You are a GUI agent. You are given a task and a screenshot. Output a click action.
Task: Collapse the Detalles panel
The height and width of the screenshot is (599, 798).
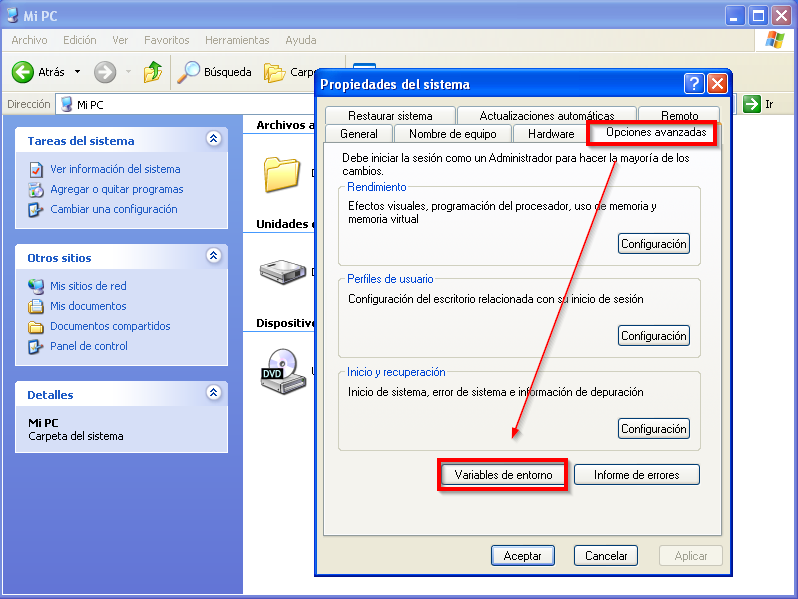pyautogui.click(x=212, y=394)
